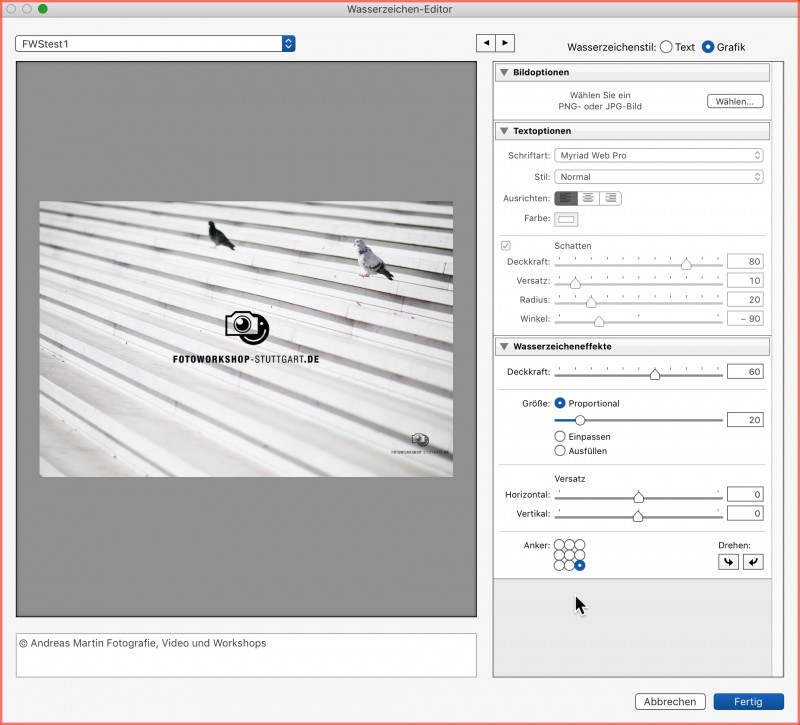This screenshot has width=800, height=725.
Task: Click Wählen... button to pick image
Action: 735,101
